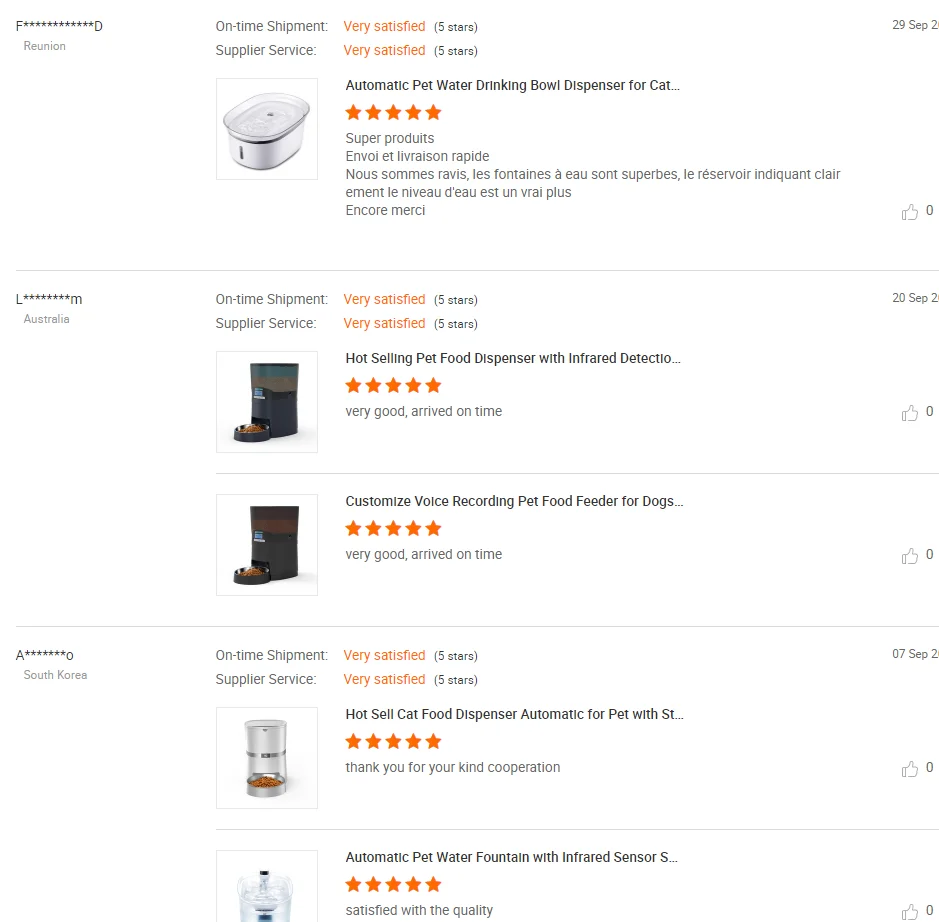Like the 'satisfied with the quality' review
Screen dimensions: 939x922
(x=909, y=912)
